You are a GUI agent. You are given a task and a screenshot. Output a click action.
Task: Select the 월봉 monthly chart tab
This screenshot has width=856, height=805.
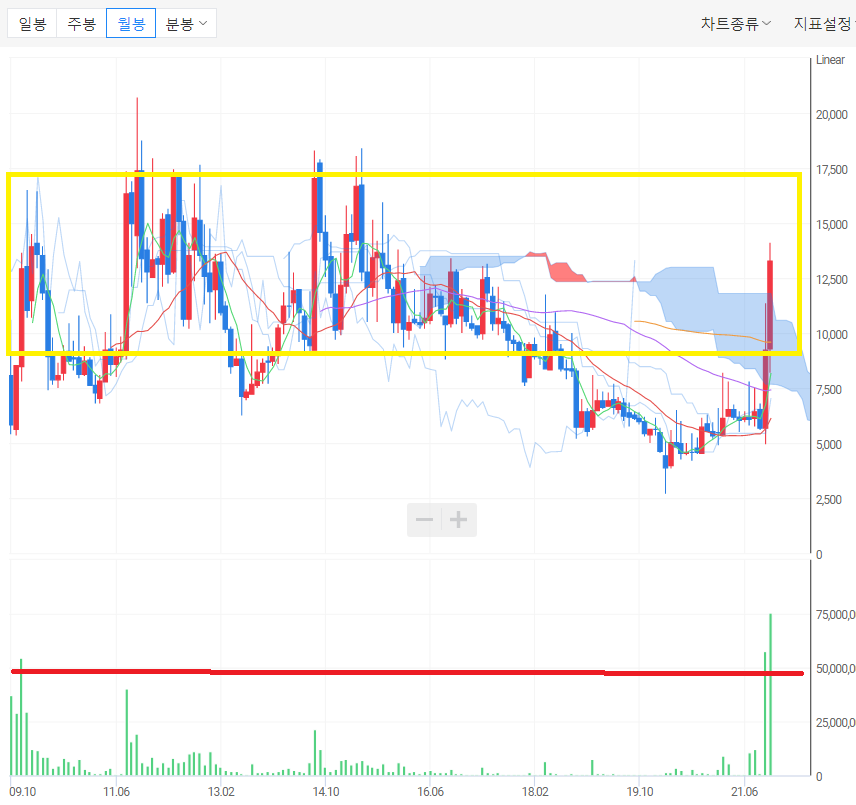click(x=131, y=23)
